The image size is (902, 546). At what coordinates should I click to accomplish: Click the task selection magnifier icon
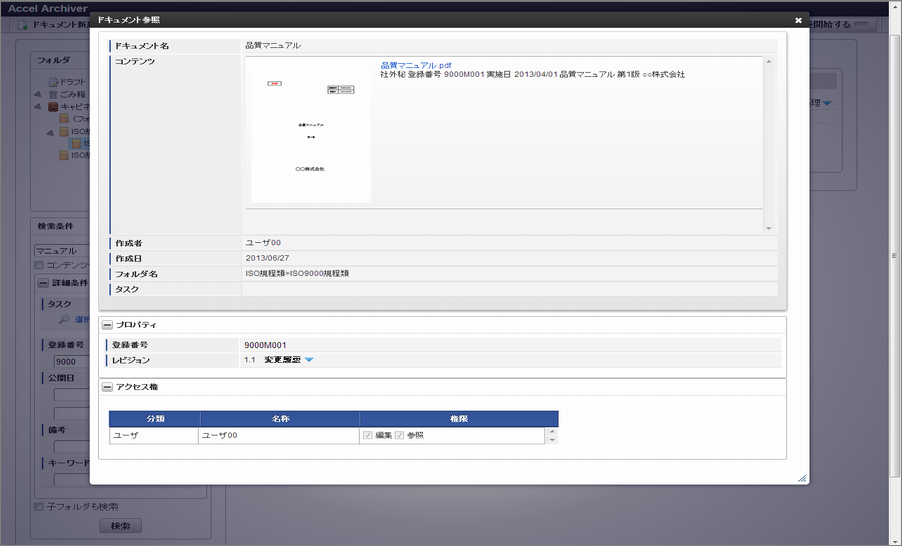pyautogui.click(x=64, y=319)
